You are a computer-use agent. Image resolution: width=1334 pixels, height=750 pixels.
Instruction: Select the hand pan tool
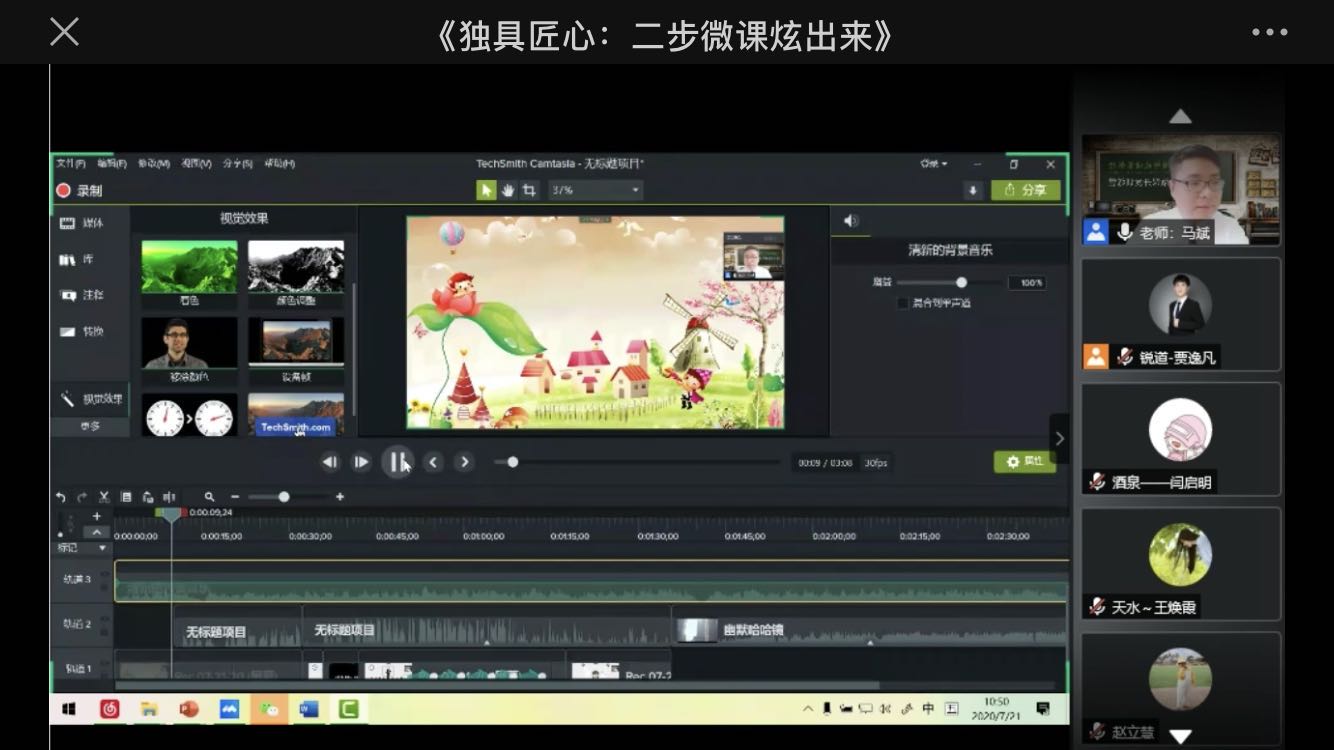click(x=508, y=190)
